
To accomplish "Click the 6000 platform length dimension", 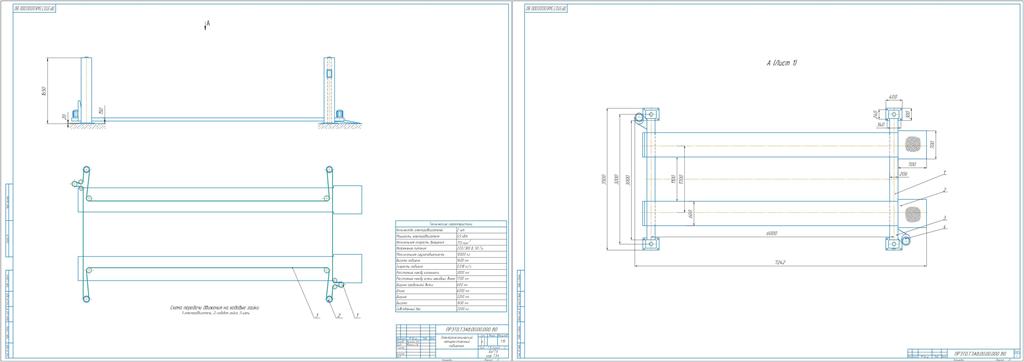I will tap(772, 233).
